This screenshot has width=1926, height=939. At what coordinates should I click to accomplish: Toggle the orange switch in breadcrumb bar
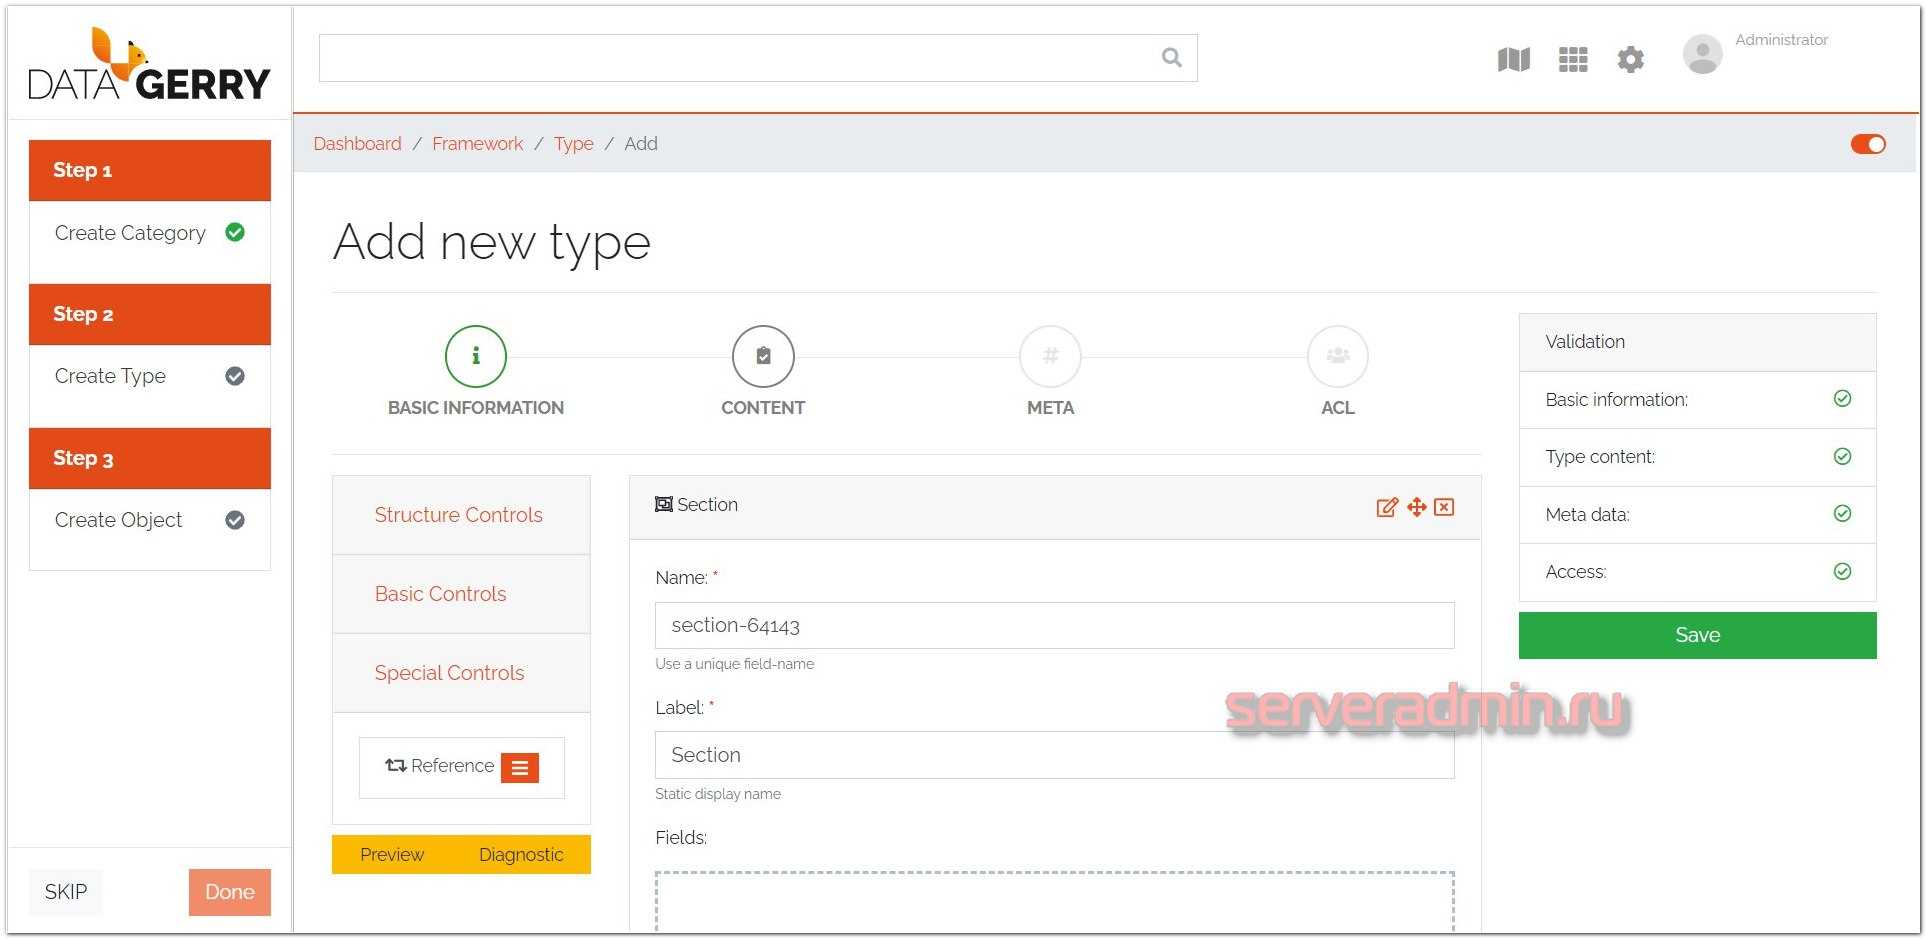pyautogui.click(x=1868, y=144)
